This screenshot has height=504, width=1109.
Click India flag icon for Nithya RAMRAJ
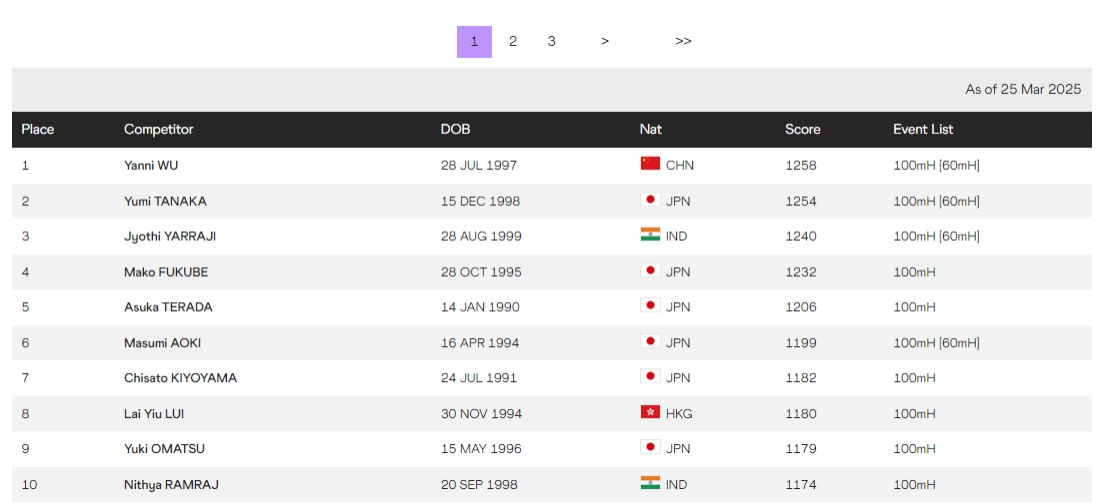650,484
